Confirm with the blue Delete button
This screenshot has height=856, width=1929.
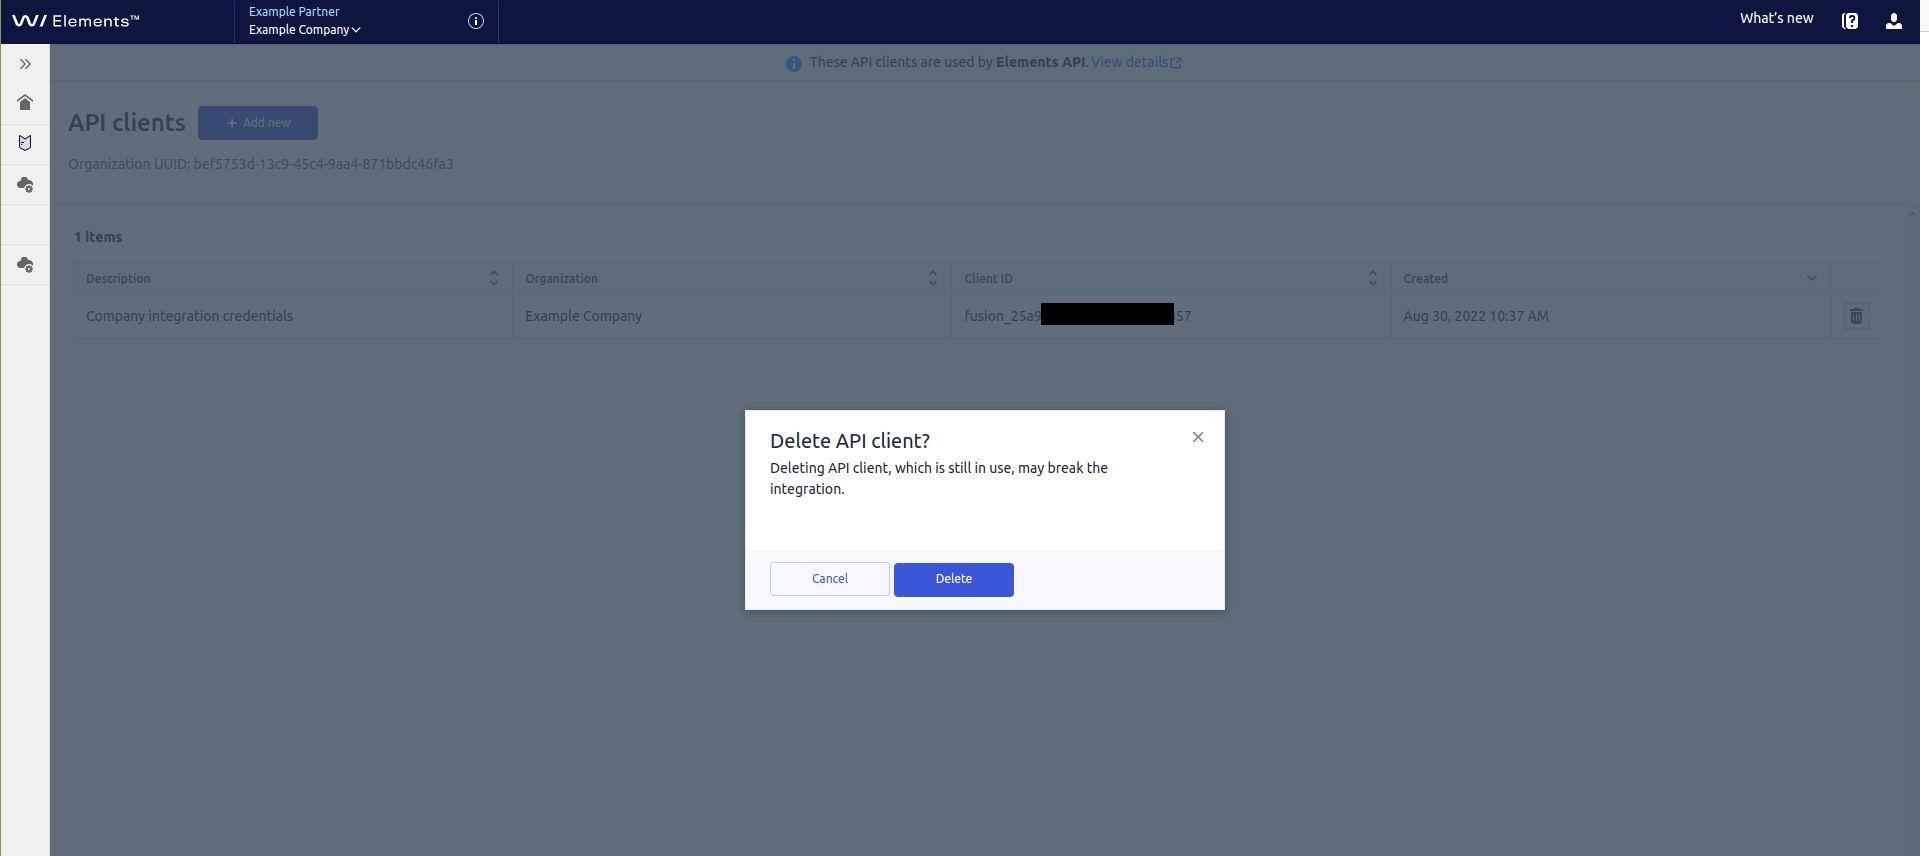(x=953, y=579)
